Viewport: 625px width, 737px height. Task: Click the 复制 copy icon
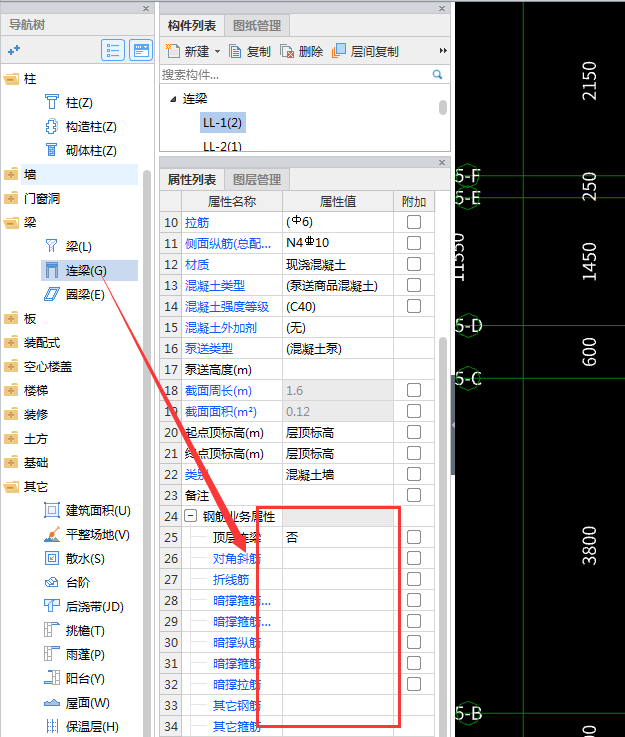tap(235, 51)
